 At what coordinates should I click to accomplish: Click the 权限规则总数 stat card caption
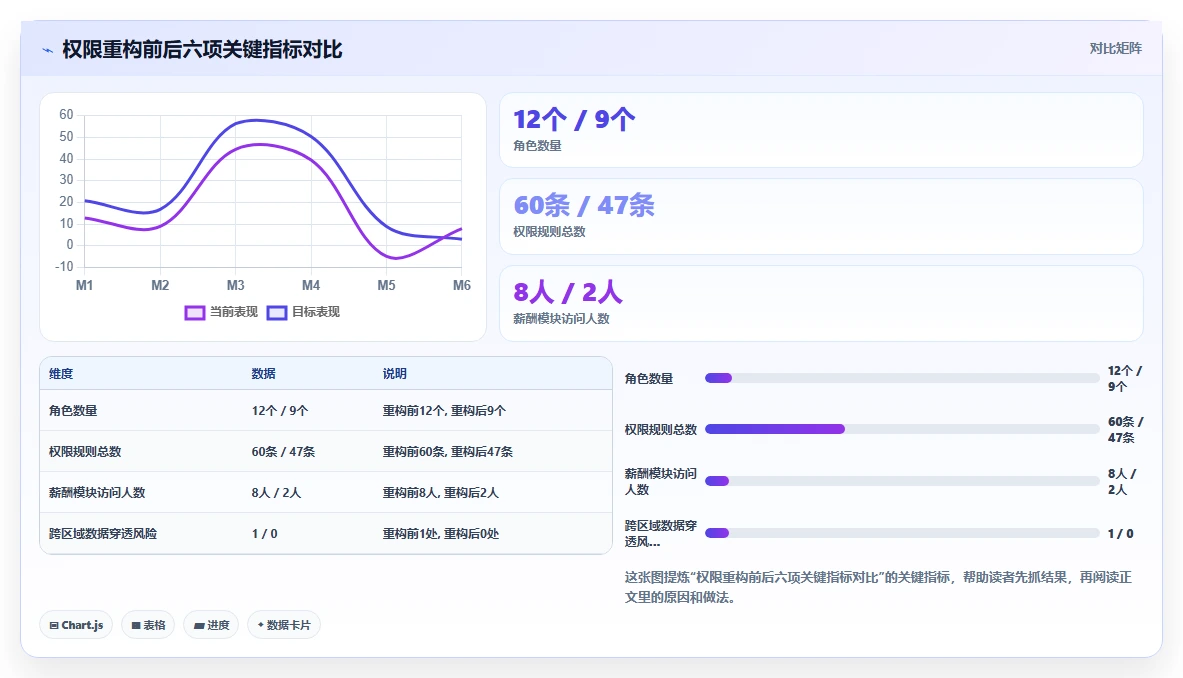[x=549, y=232]
